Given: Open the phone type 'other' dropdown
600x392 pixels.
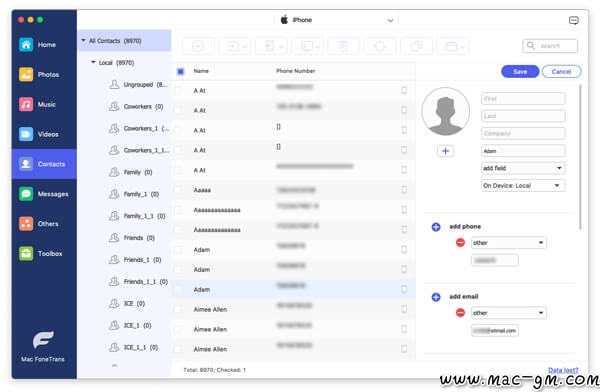Looking at the screenshot, I should (x=509, y=243).
